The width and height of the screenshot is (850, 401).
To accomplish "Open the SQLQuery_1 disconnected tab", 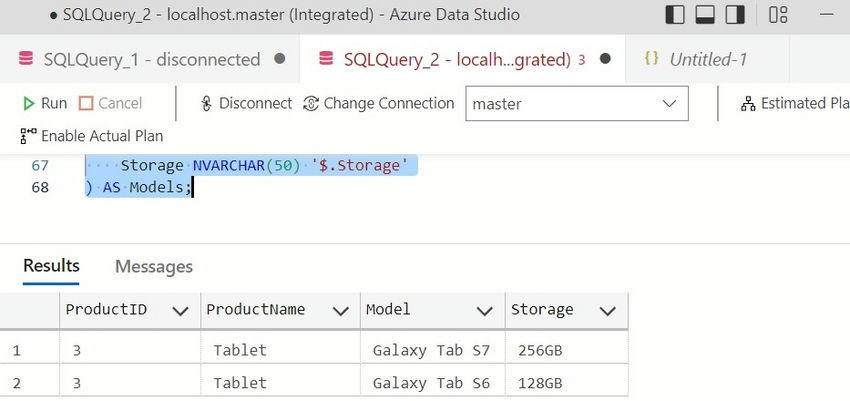I will pyautogui.click(x=153, y=59).
